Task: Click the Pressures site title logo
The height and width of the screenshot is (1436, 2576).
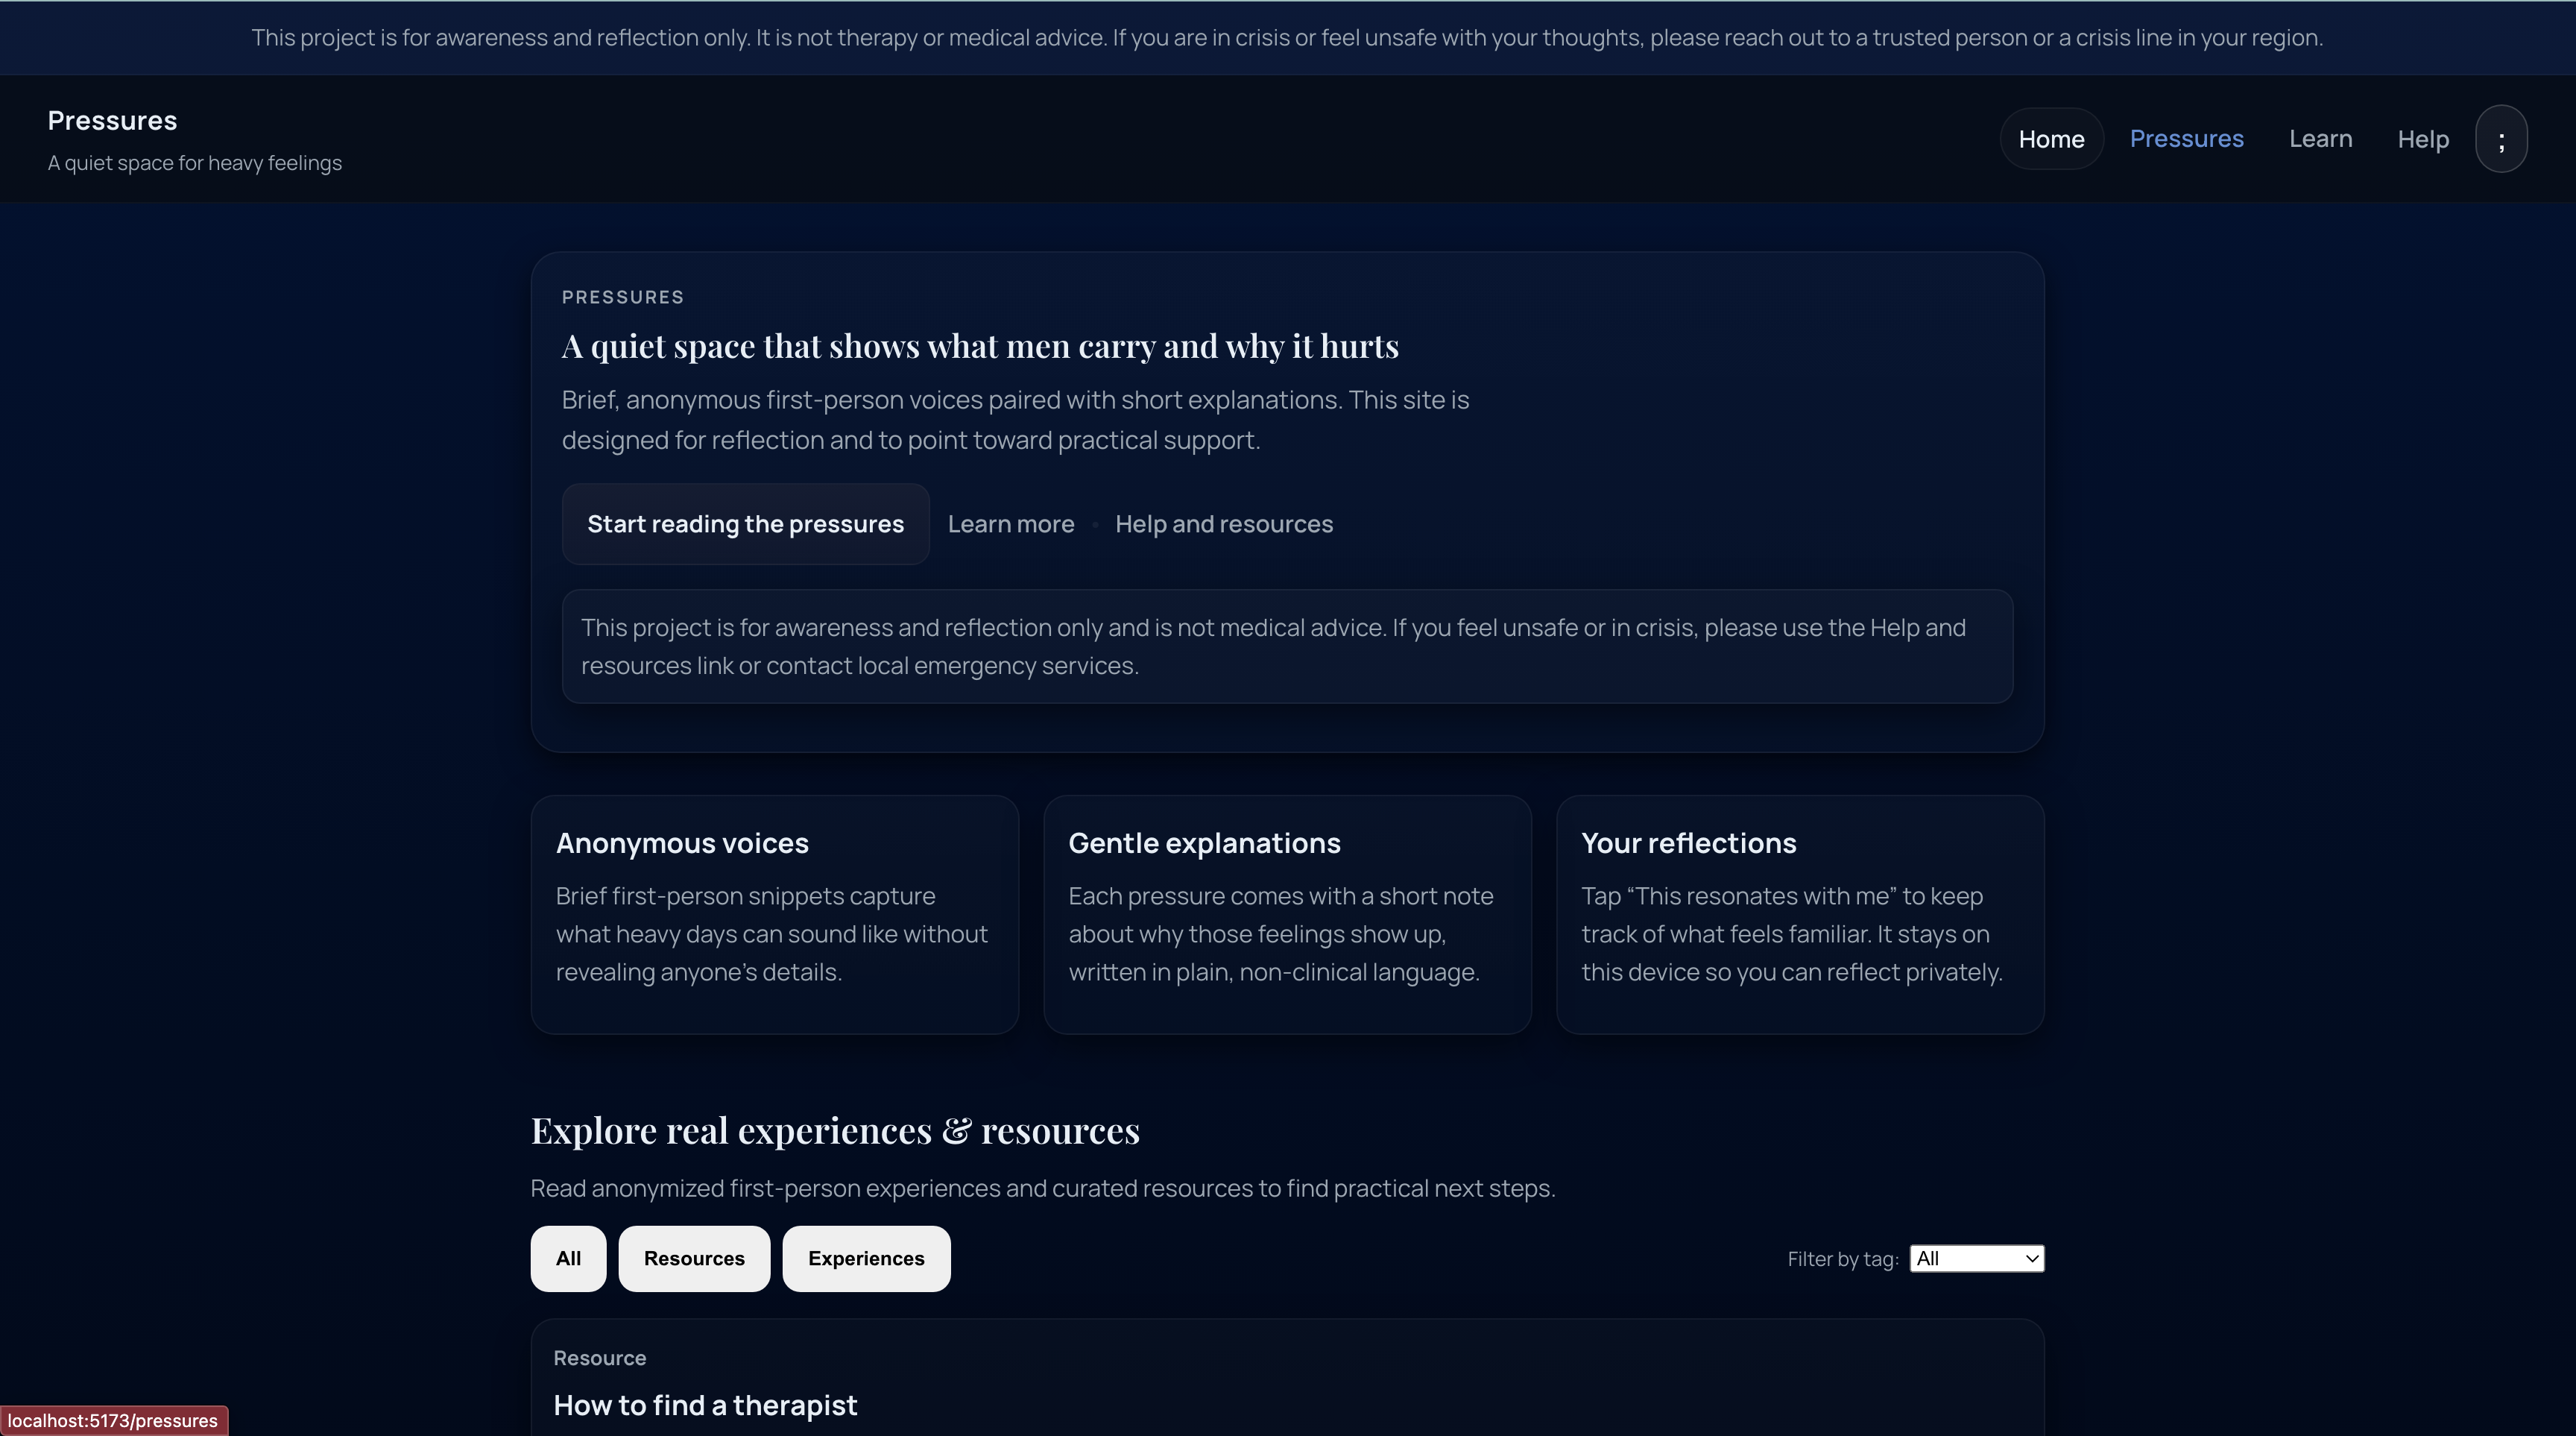Action: (x=112, y=121)
